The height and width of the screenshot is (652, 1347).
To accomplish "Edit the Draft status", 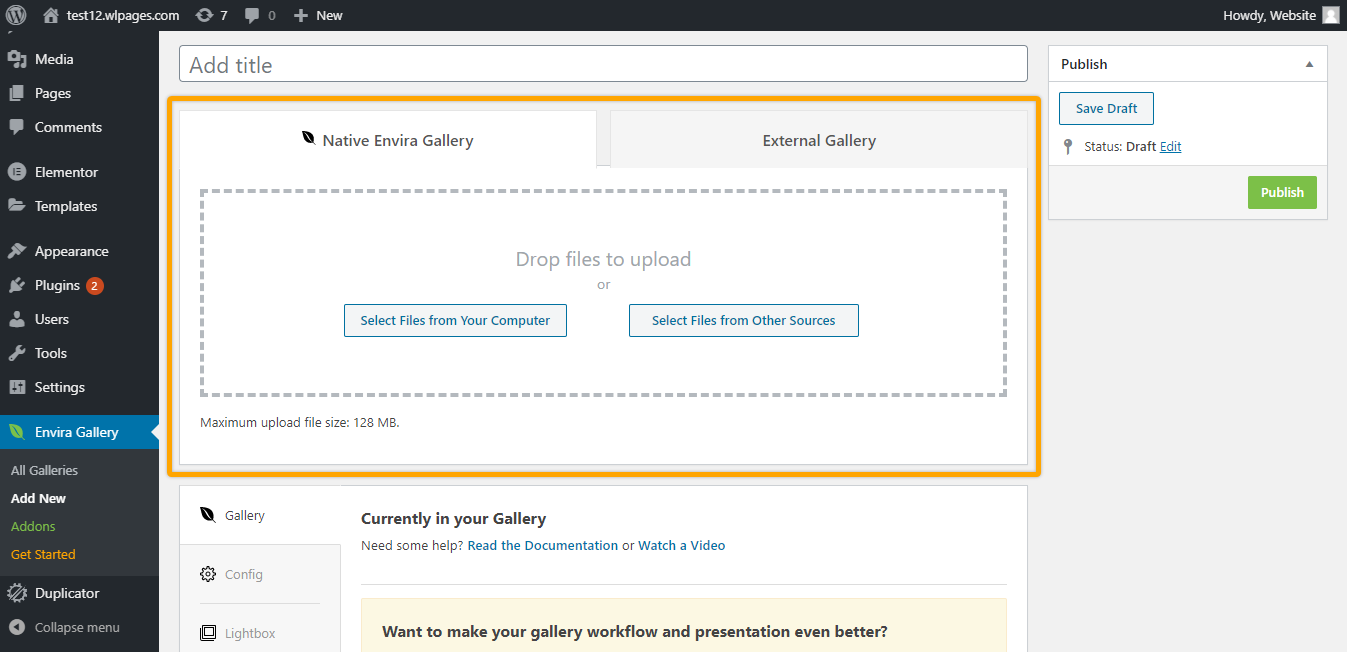I will point(1171,146).
